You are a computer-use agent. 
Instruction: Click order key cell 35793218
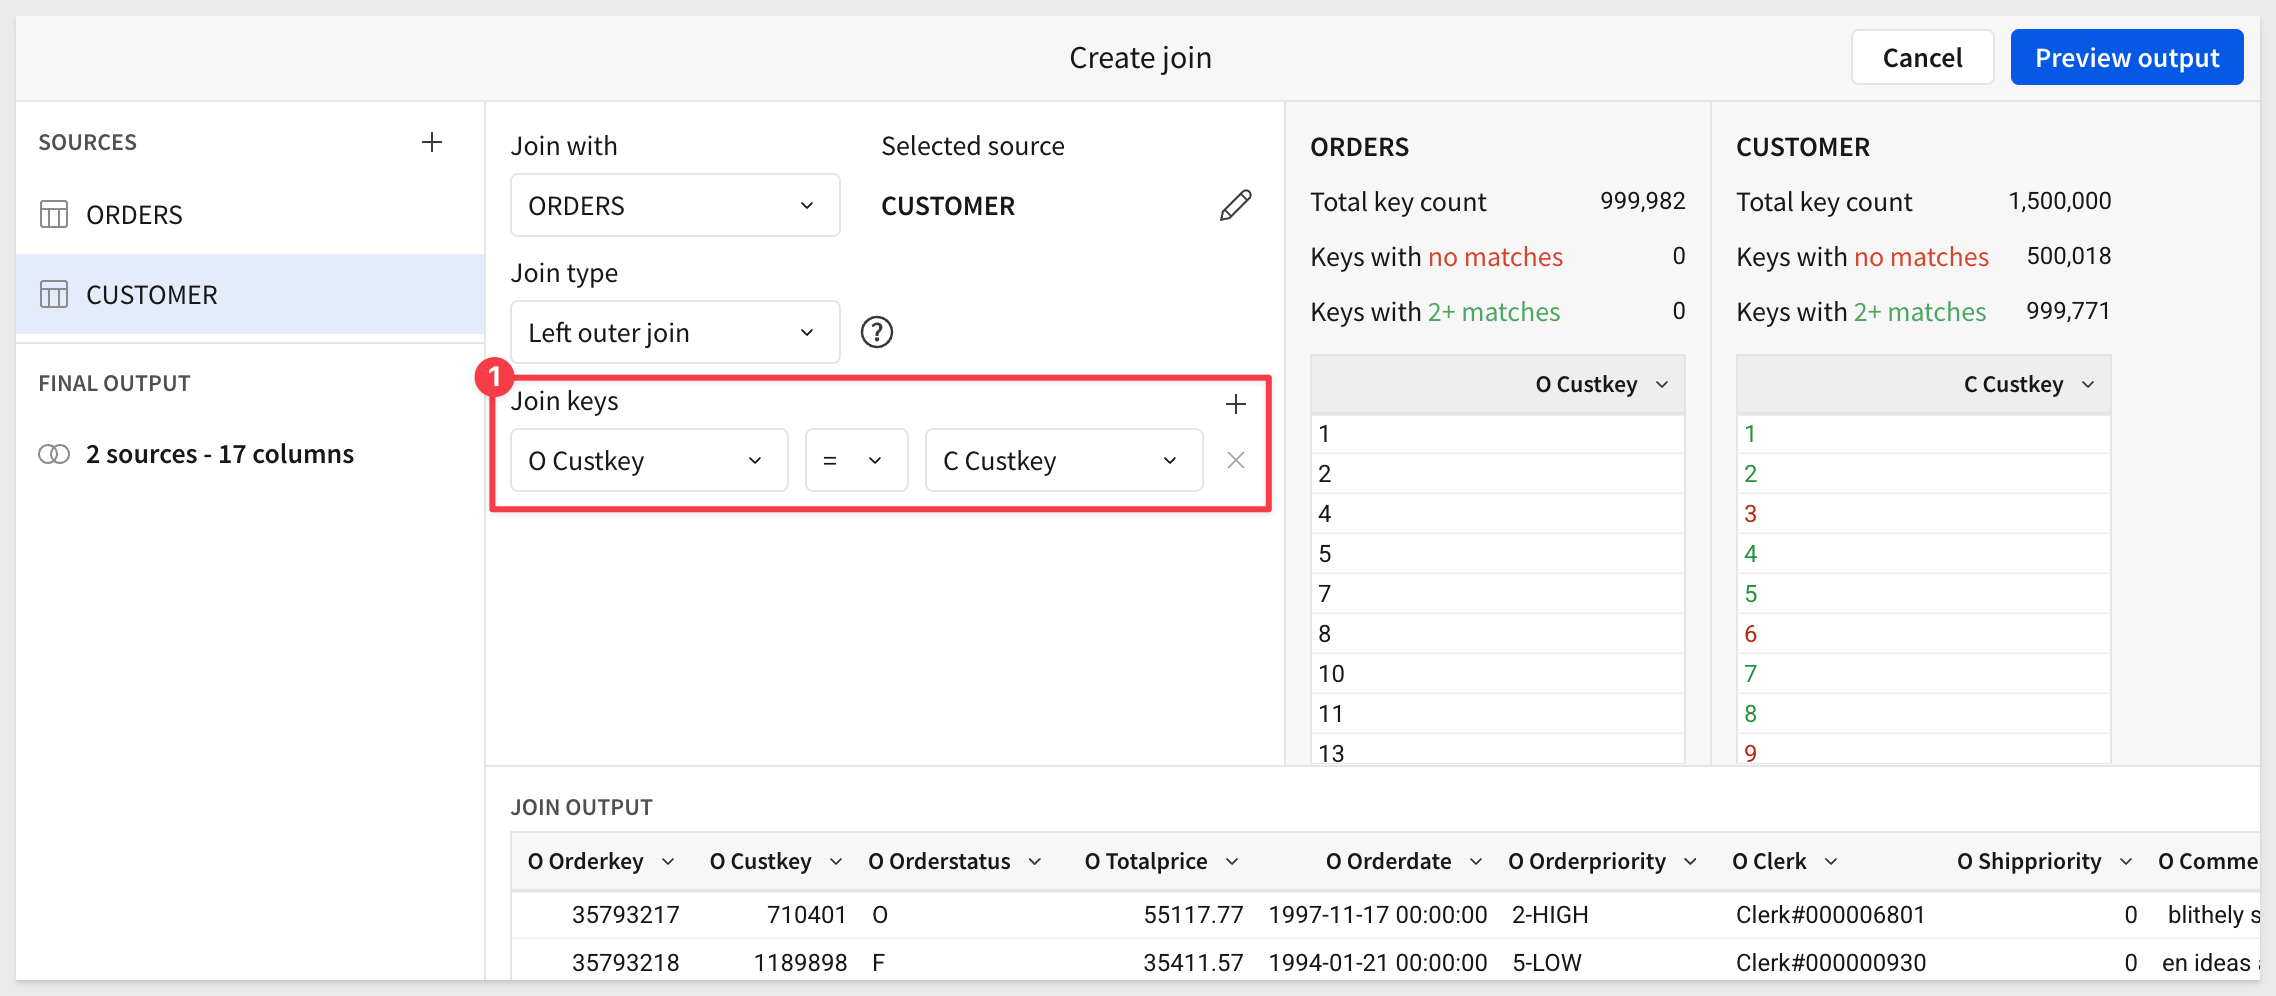pos(626,963)
